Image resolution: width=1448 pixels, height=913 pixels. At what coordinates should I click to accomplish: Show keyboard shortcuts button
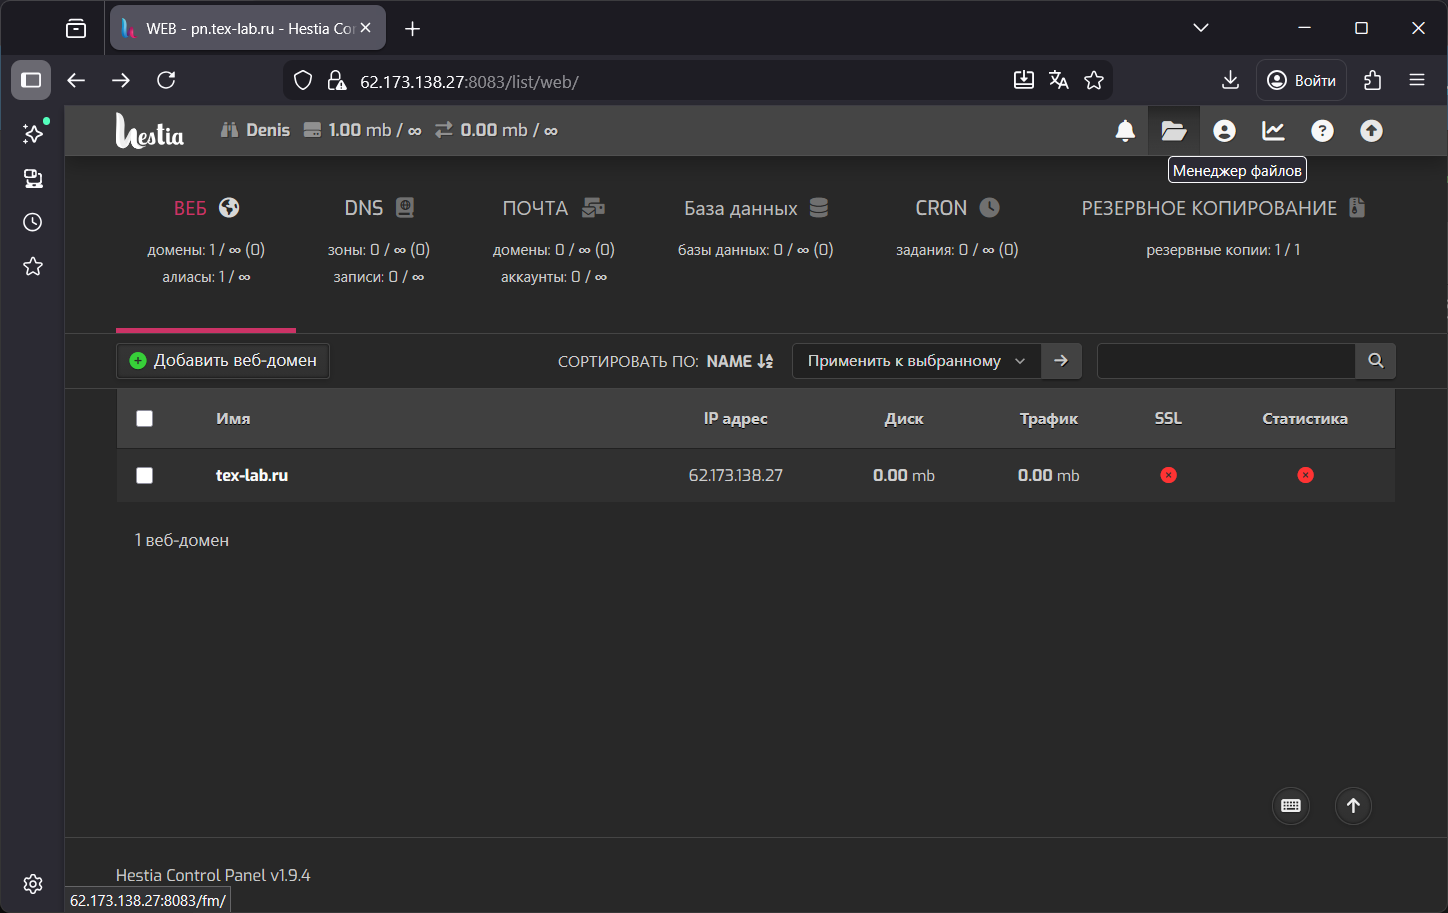coord(1290,806)
